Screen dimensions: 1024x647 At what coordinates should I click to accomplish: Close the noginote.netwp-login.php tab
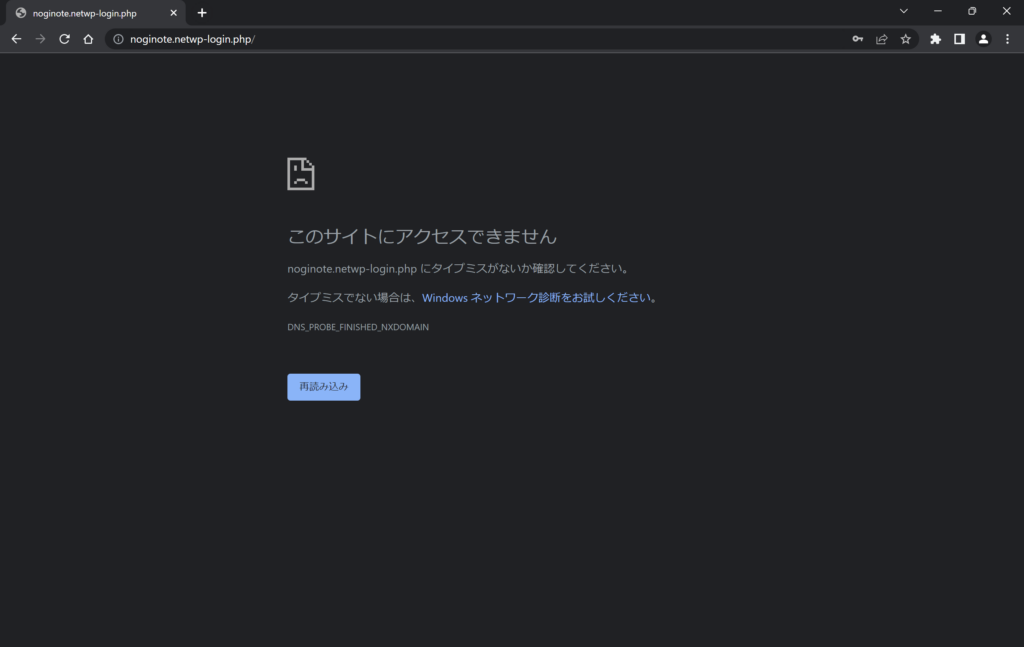click(x=173, y=13)
